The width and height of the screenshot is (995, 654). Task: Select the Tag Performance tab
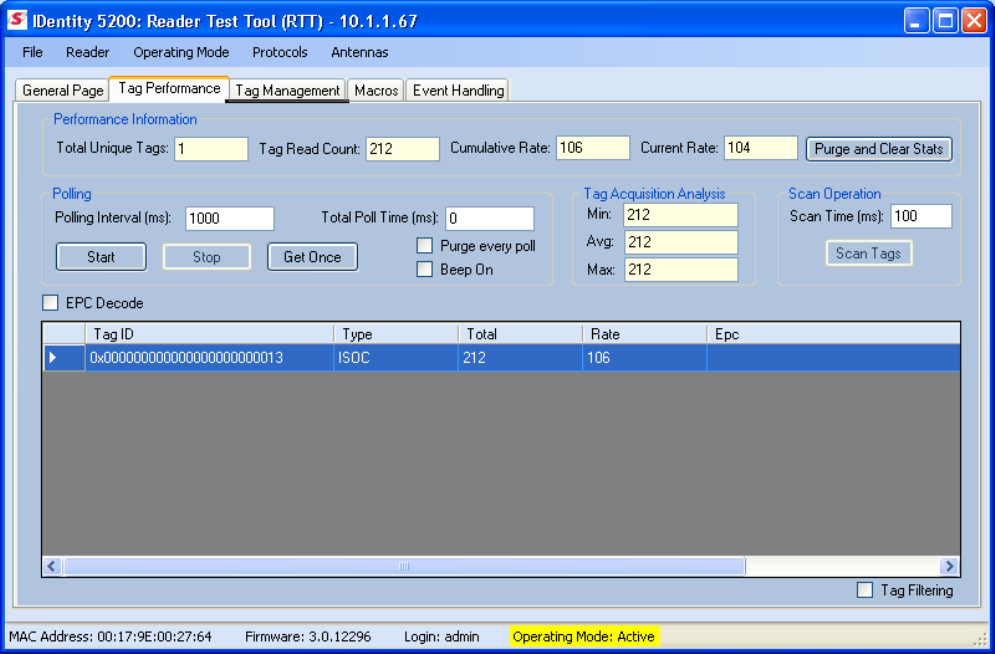[x=169, y=88]
